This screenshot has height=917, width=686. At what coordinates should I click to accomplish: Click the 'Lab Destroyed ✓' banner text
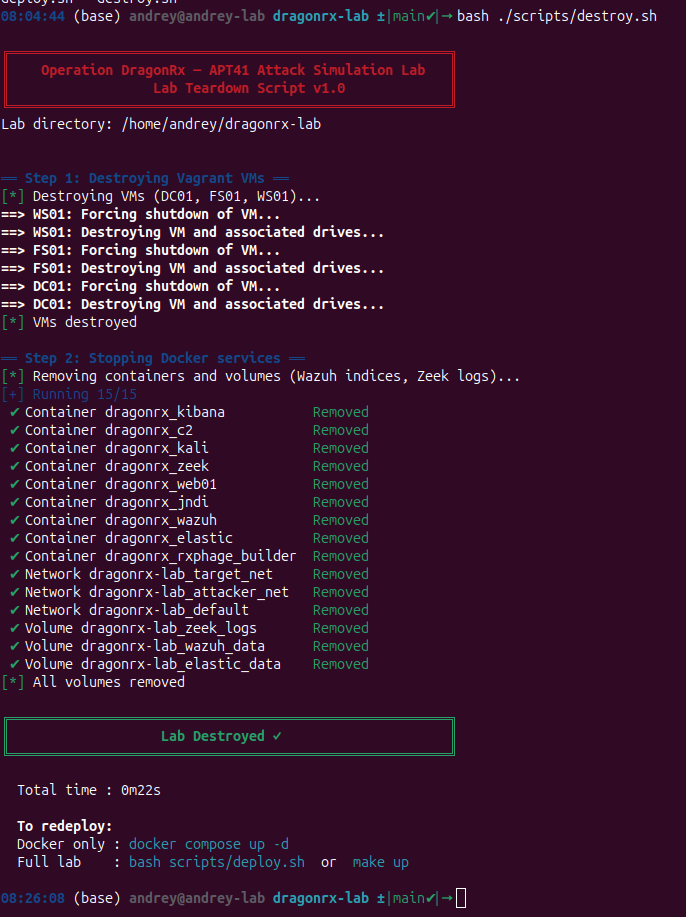coord(221,736)
